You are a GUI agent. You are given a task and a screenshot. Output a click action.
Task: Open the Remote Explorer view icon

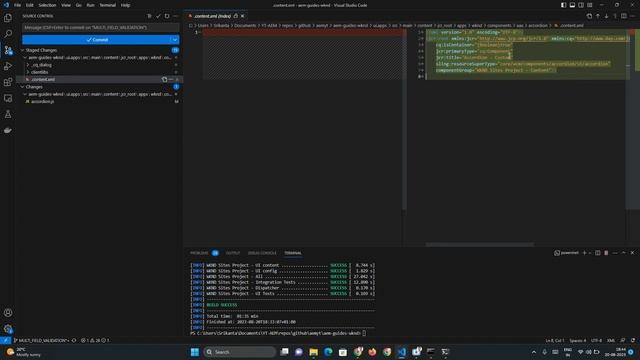point(8,98)
